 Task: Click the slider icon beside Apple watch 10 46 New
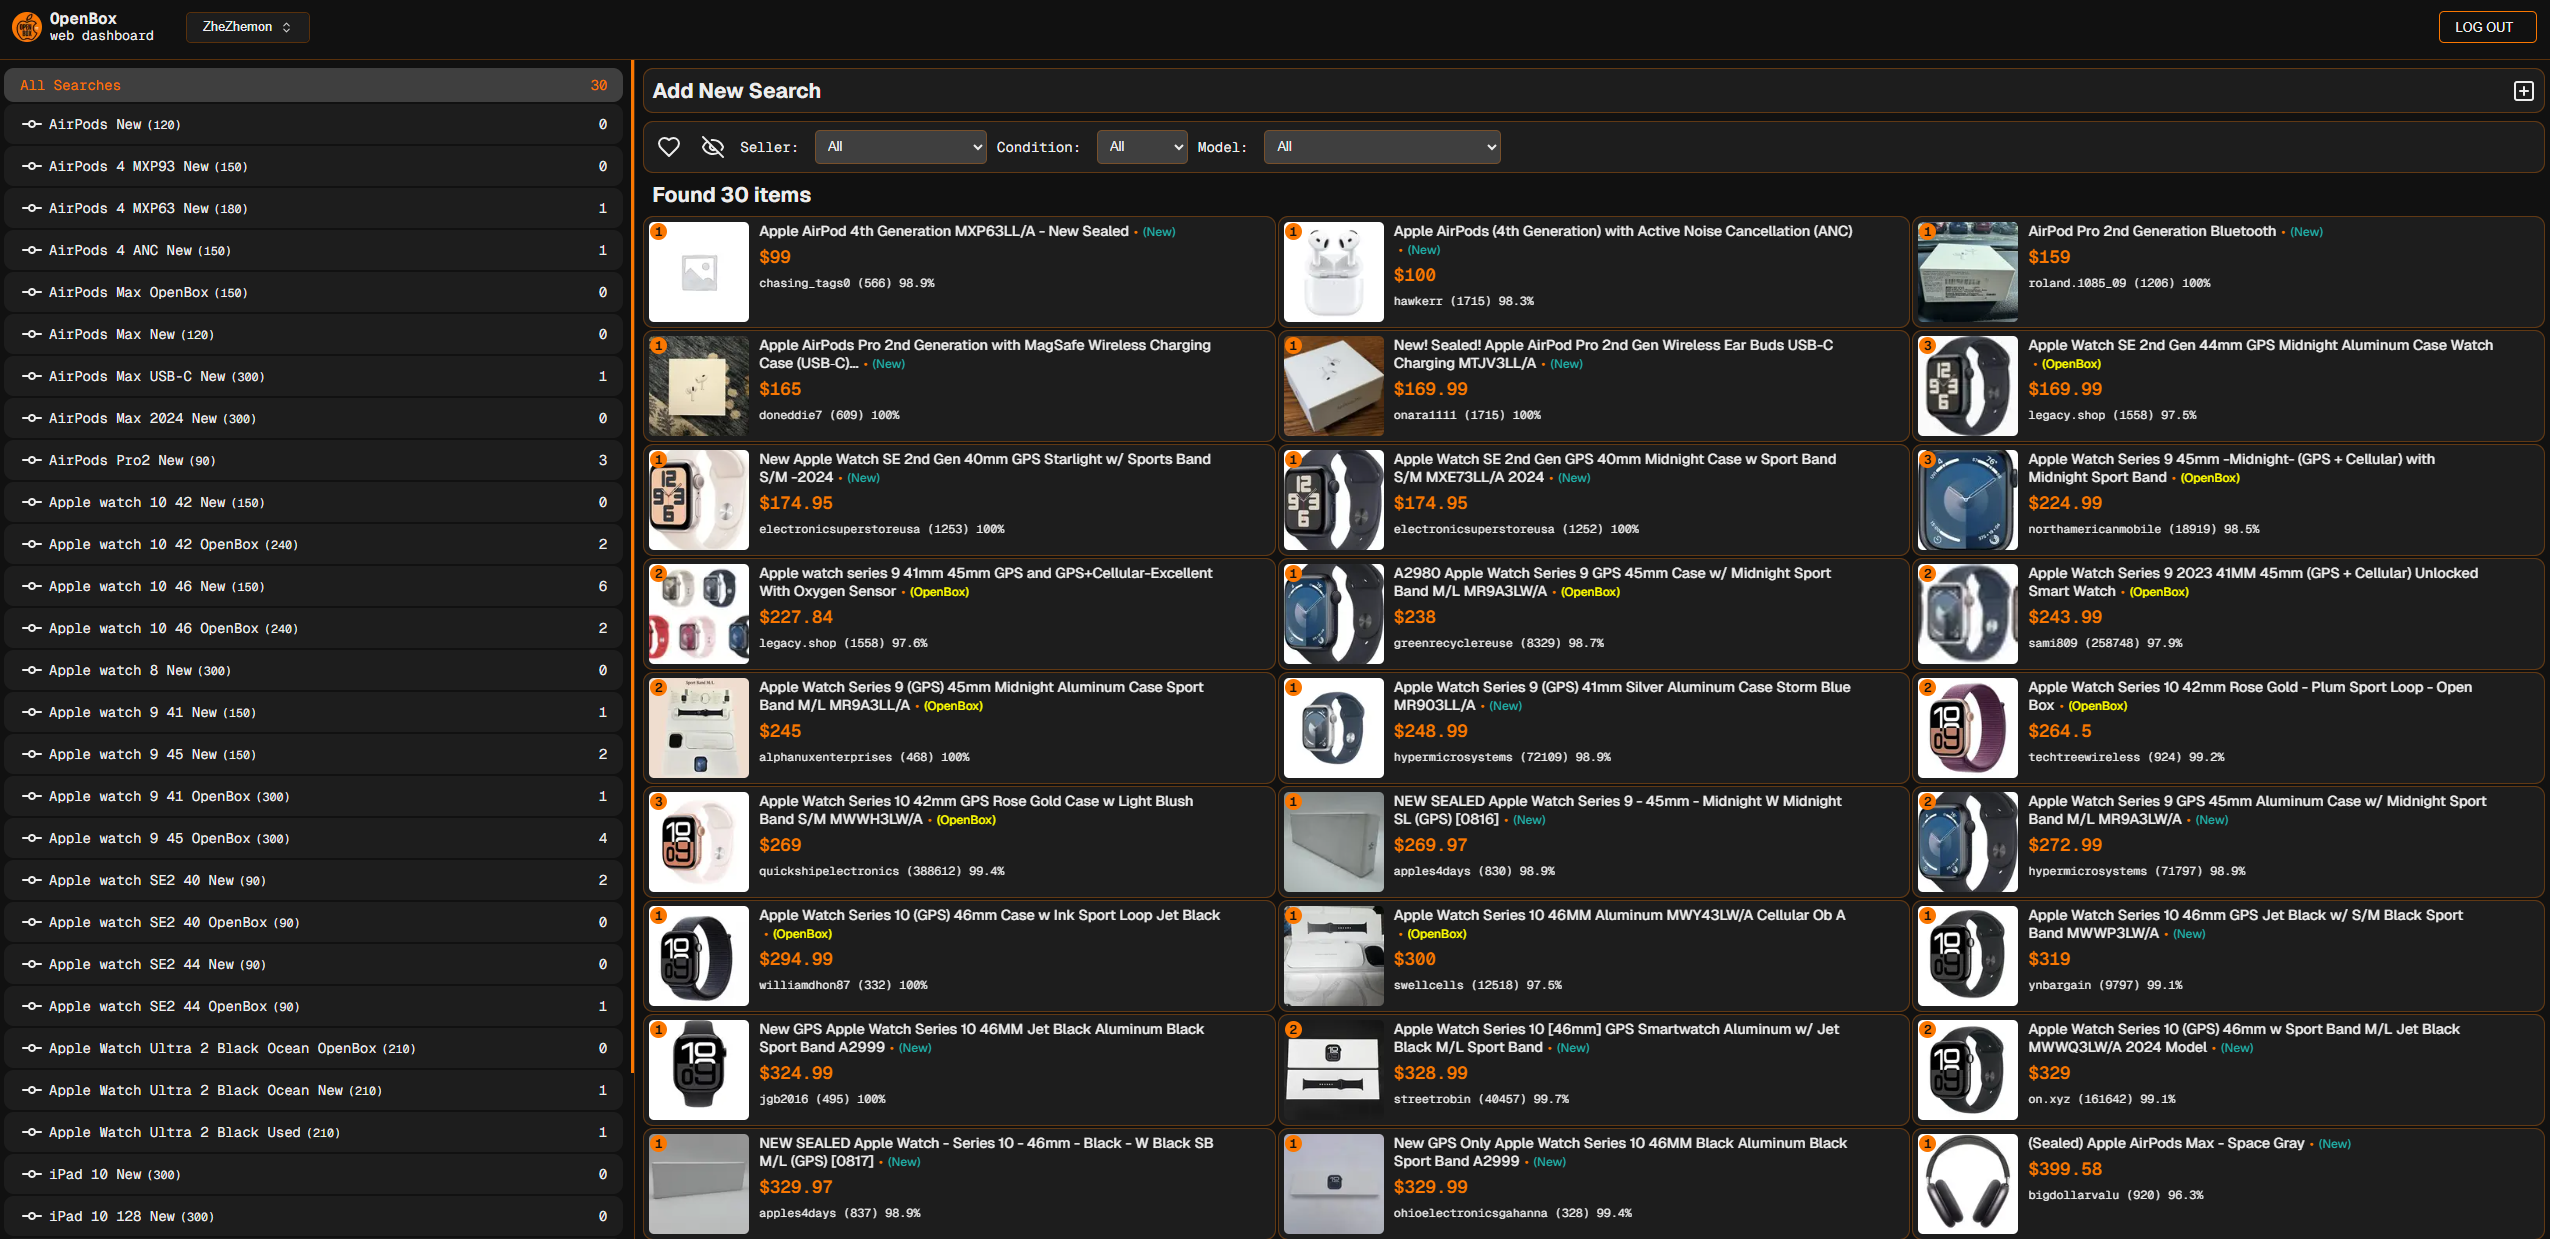(x=32, y=586)
